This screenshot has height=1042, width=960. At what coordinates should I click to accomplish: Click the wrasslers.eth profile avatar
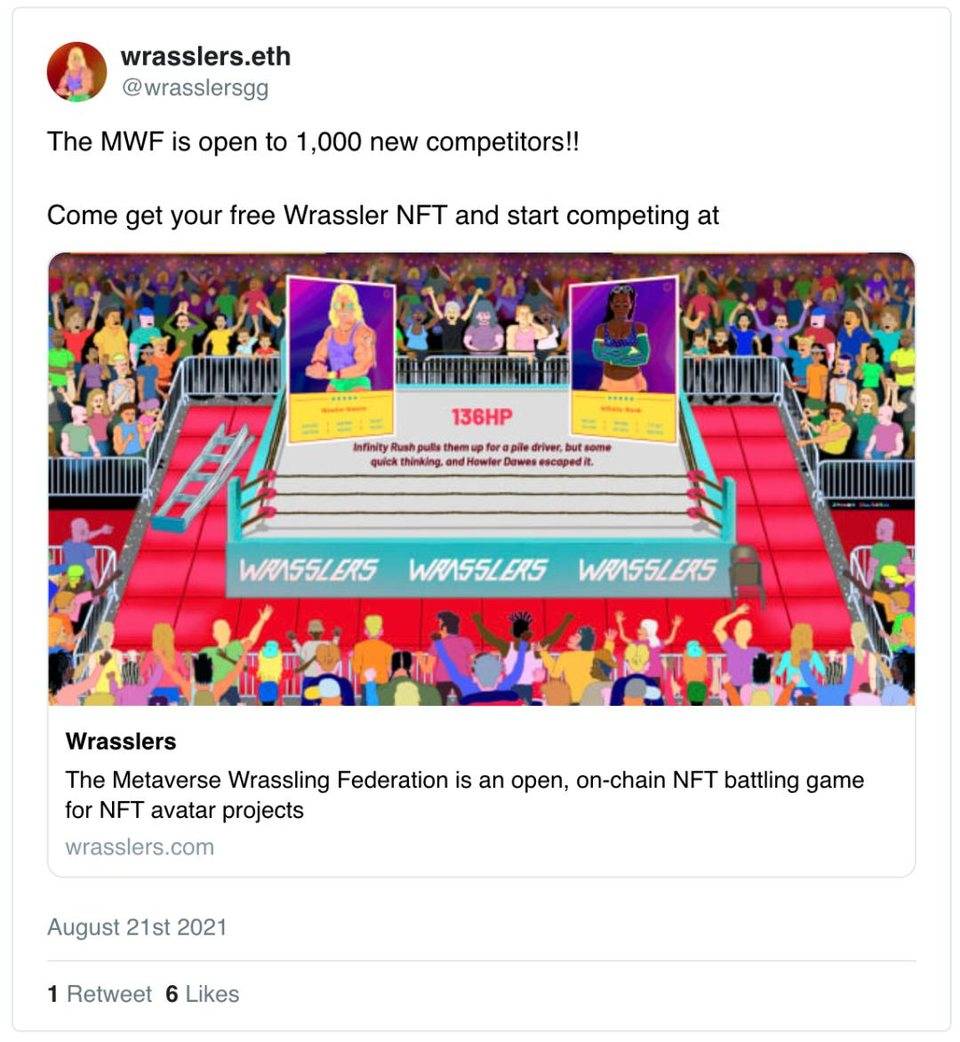[x=77, y=72]
